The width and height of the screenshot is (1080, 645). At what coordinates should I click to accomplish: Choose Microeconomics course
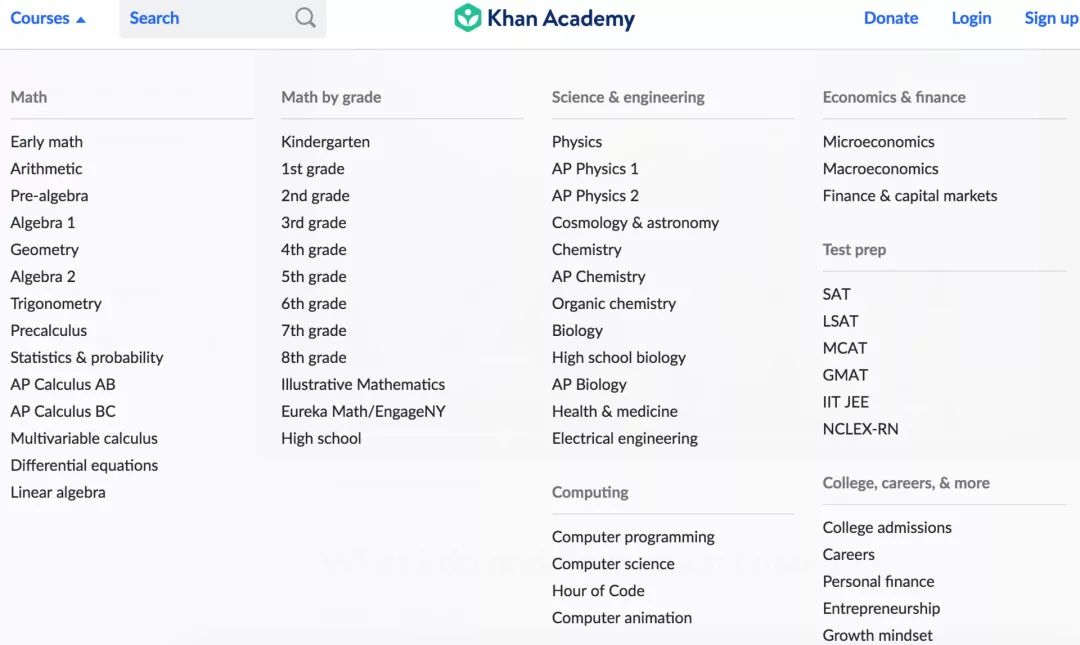(x=878, y=142)
